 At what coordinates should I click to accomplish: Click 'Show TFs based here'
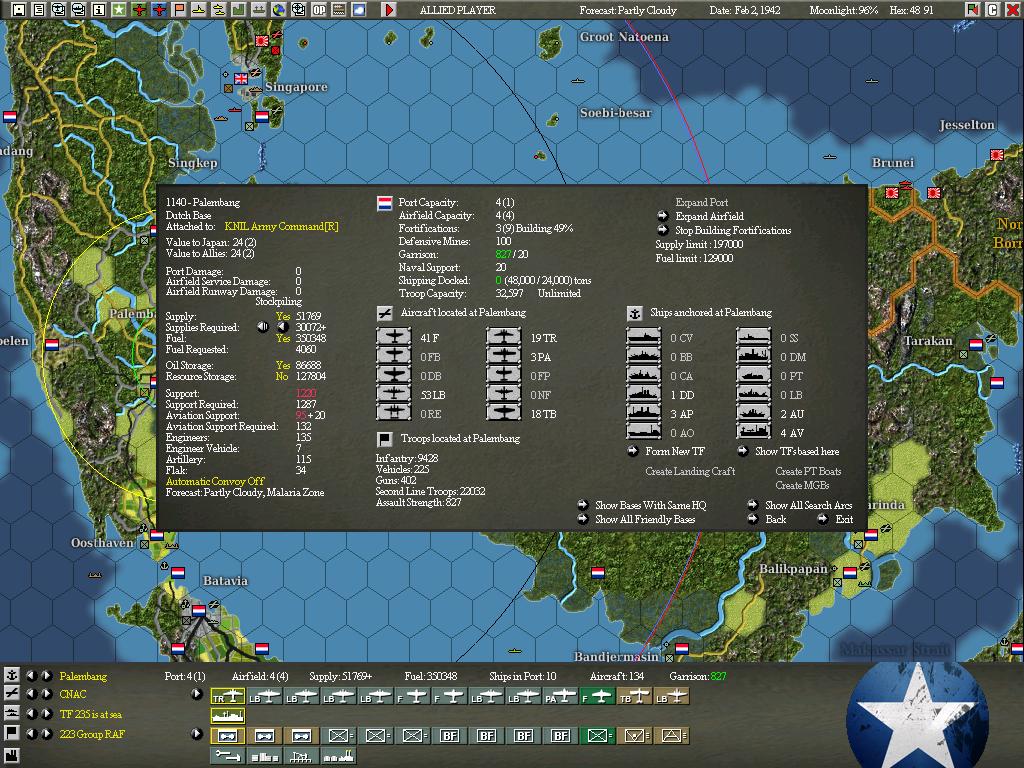point(797,451)
